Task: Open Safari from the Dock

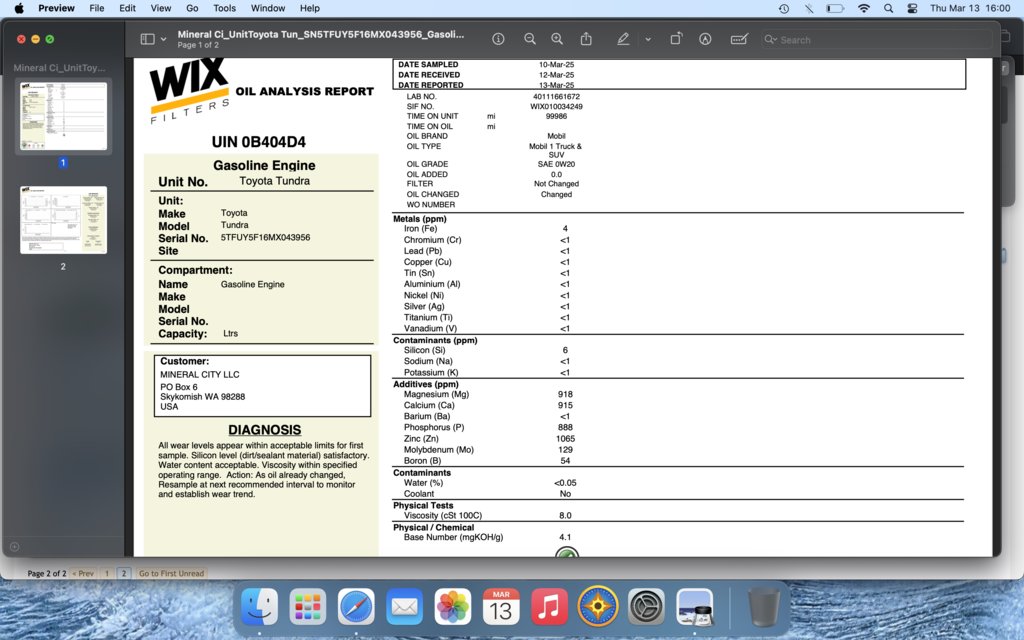Action: (356, 607)
